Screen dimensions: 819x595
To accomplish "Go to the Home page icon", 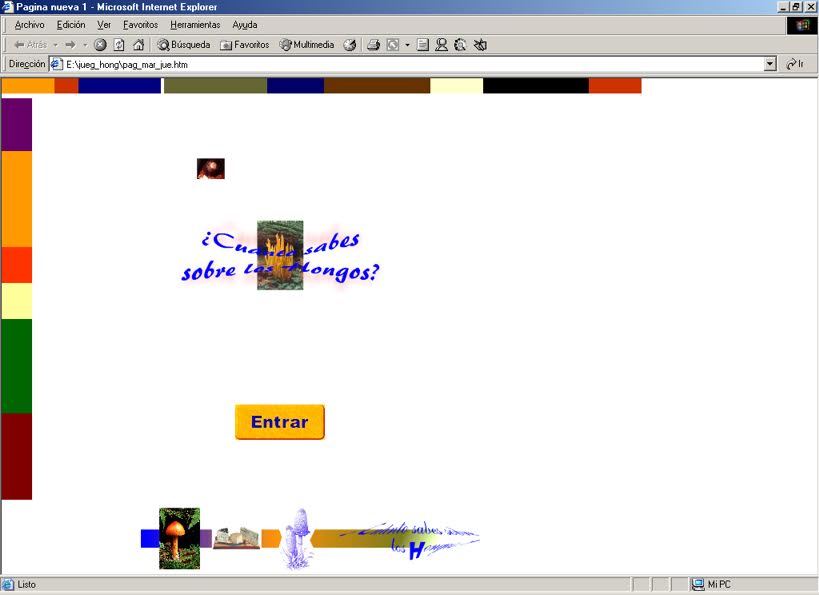I will tap(138, 45).
